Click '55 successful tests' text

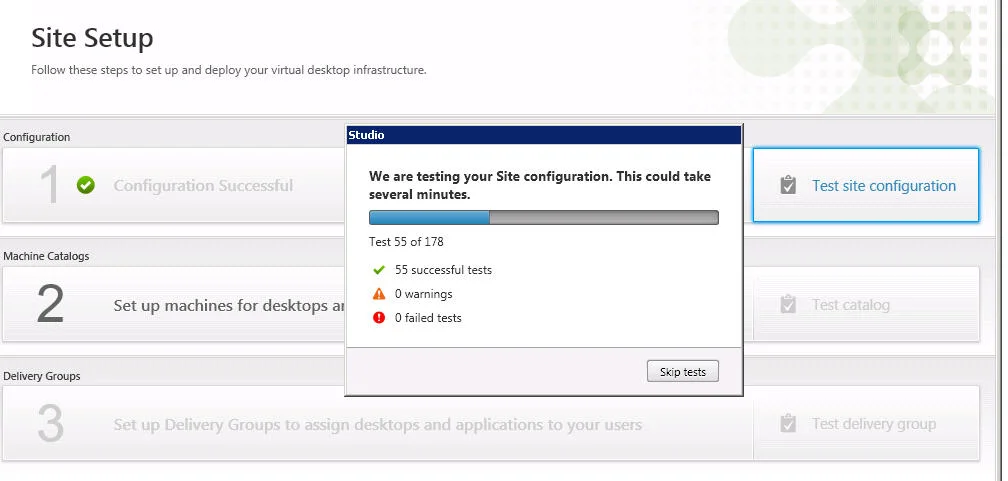pyautogui.click(x=444, y=270)
